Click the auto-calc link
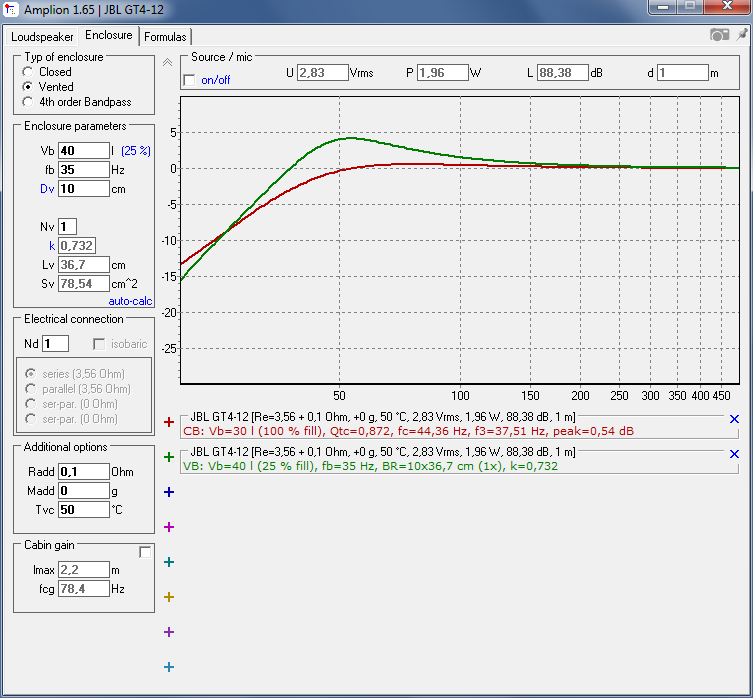Viewport: 753px width, 698px height. (130, 301)
